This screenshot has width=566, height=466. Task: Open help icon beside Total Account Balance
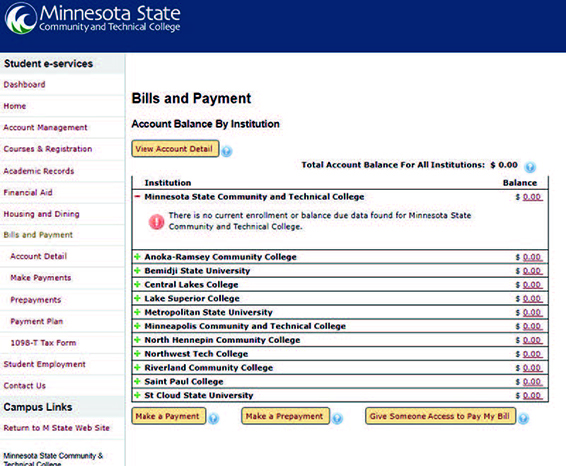click(530, 167)
